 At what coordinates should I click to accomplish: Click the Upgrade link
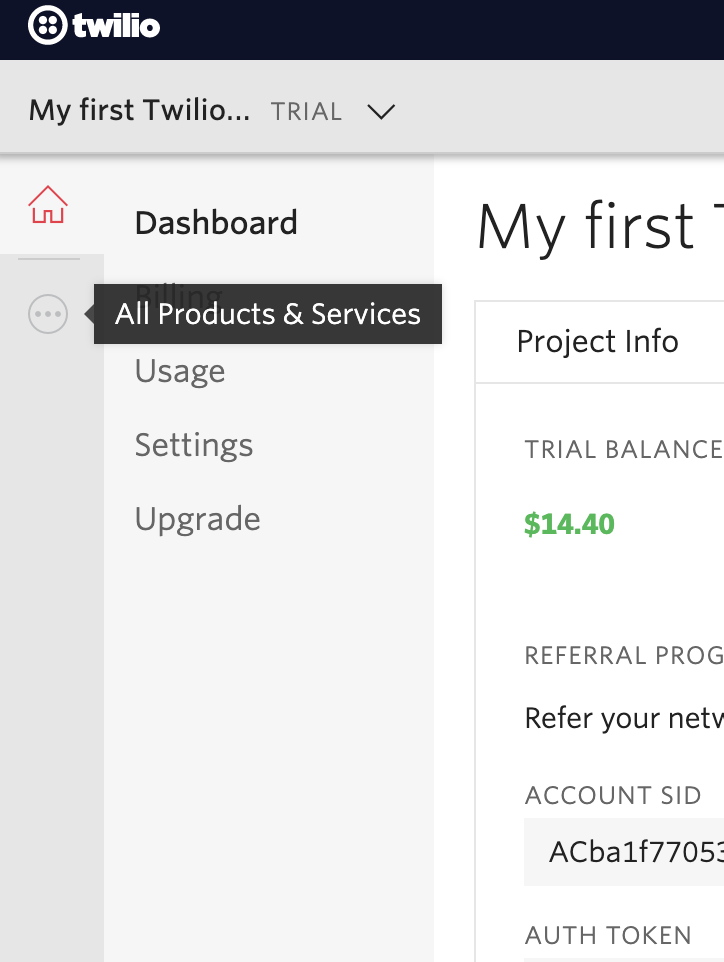click(198, 519)
